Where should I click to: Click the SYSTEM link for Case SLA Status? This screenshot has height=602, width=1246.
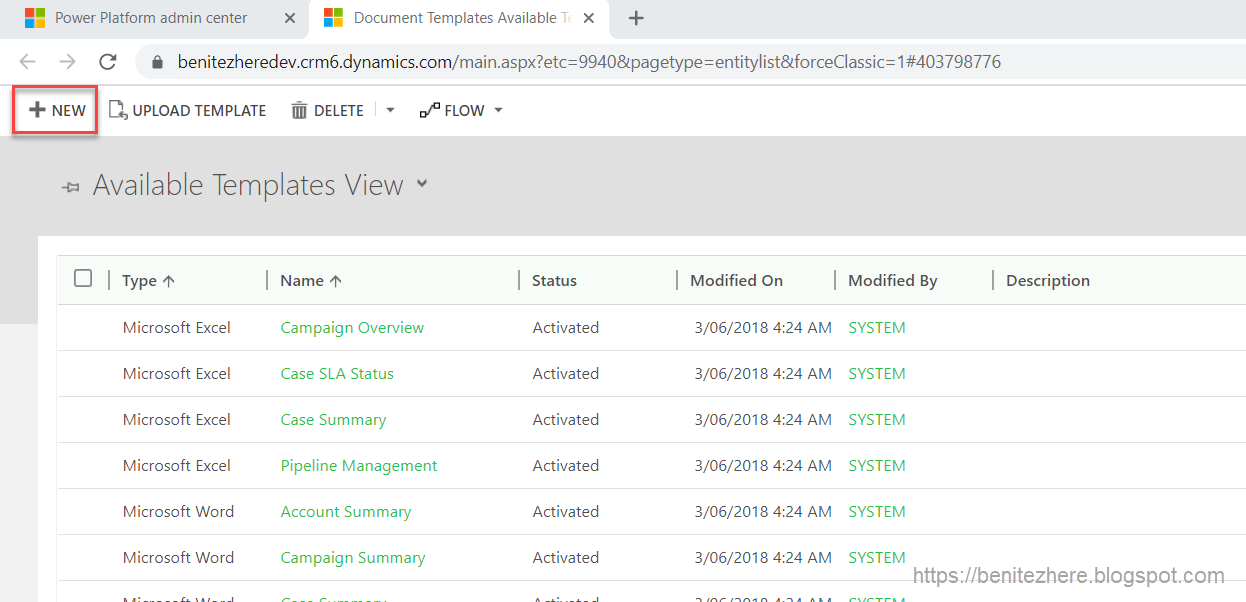[876, 374]
